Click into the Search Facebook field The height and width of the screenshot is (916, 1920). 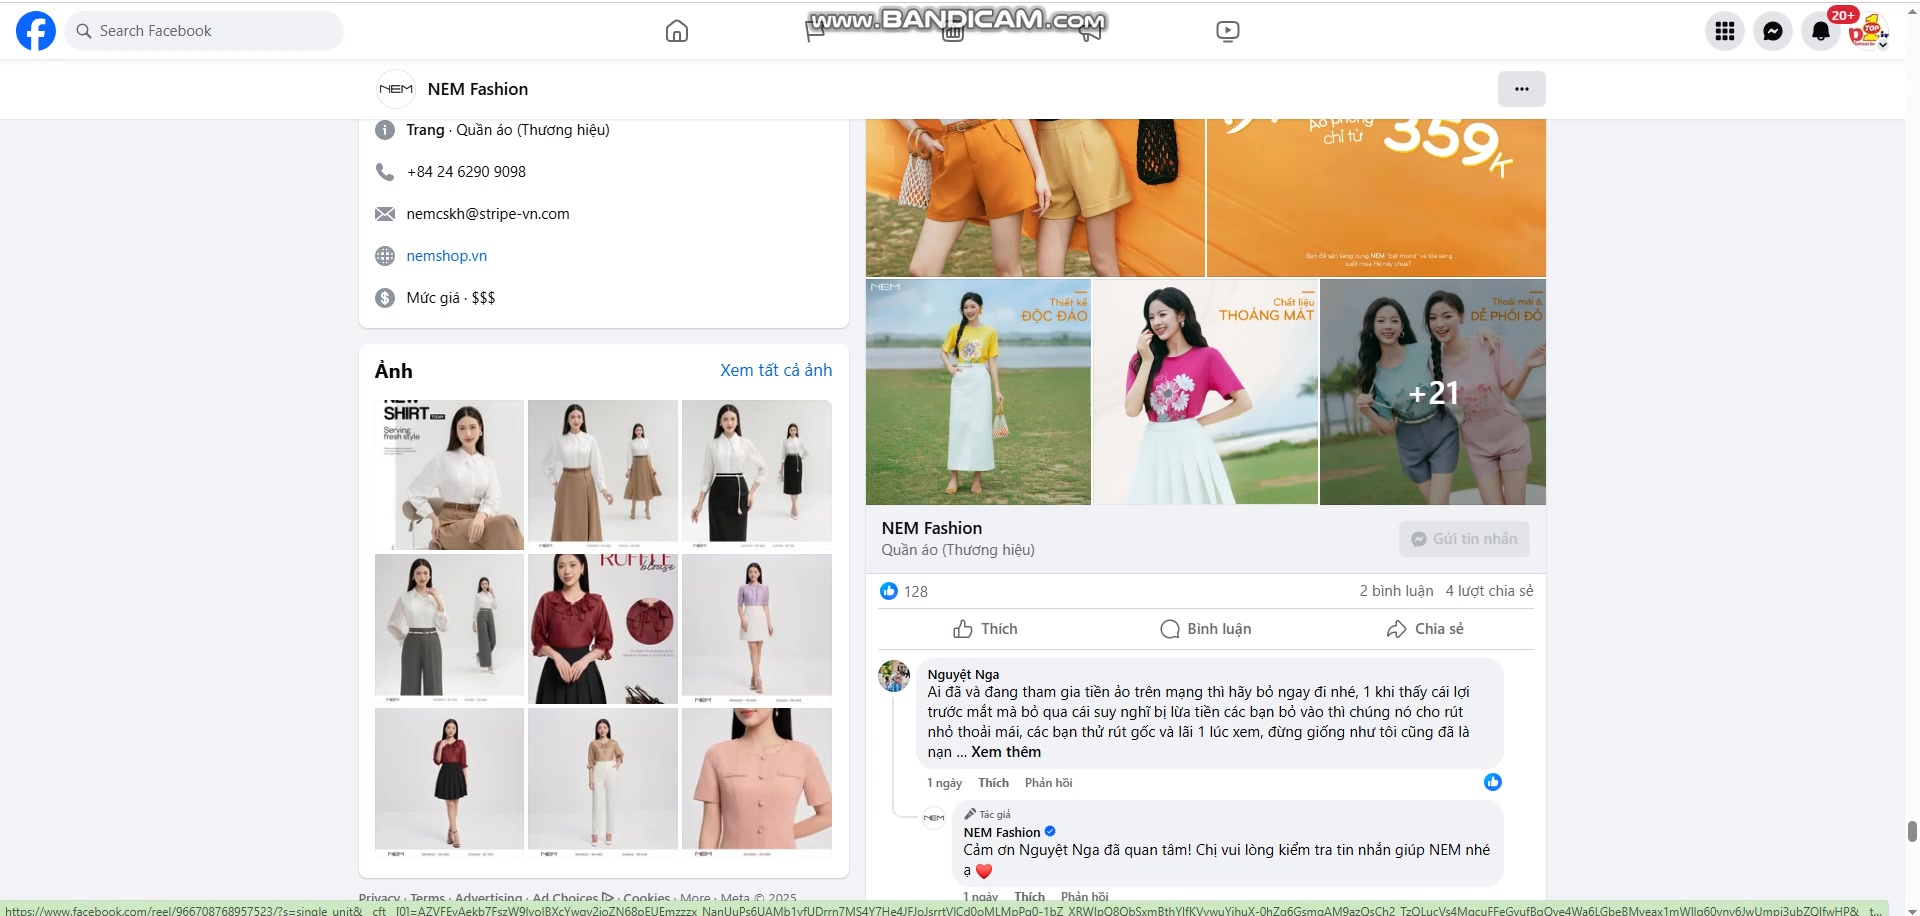[x=205, y=31]
